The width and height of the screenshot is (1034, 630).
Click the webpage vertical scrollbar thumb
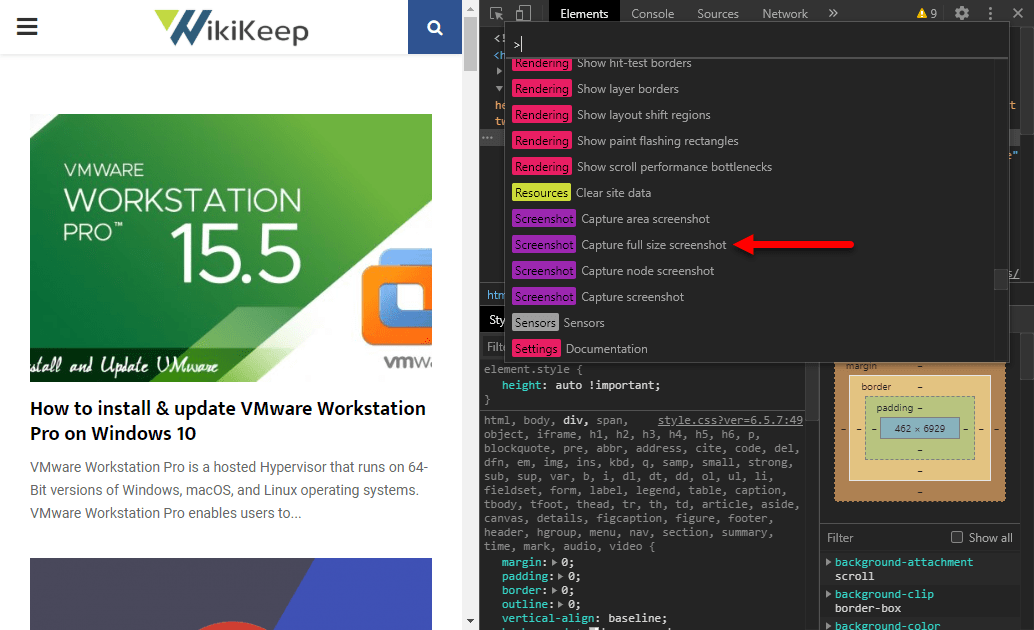[470, 44]
